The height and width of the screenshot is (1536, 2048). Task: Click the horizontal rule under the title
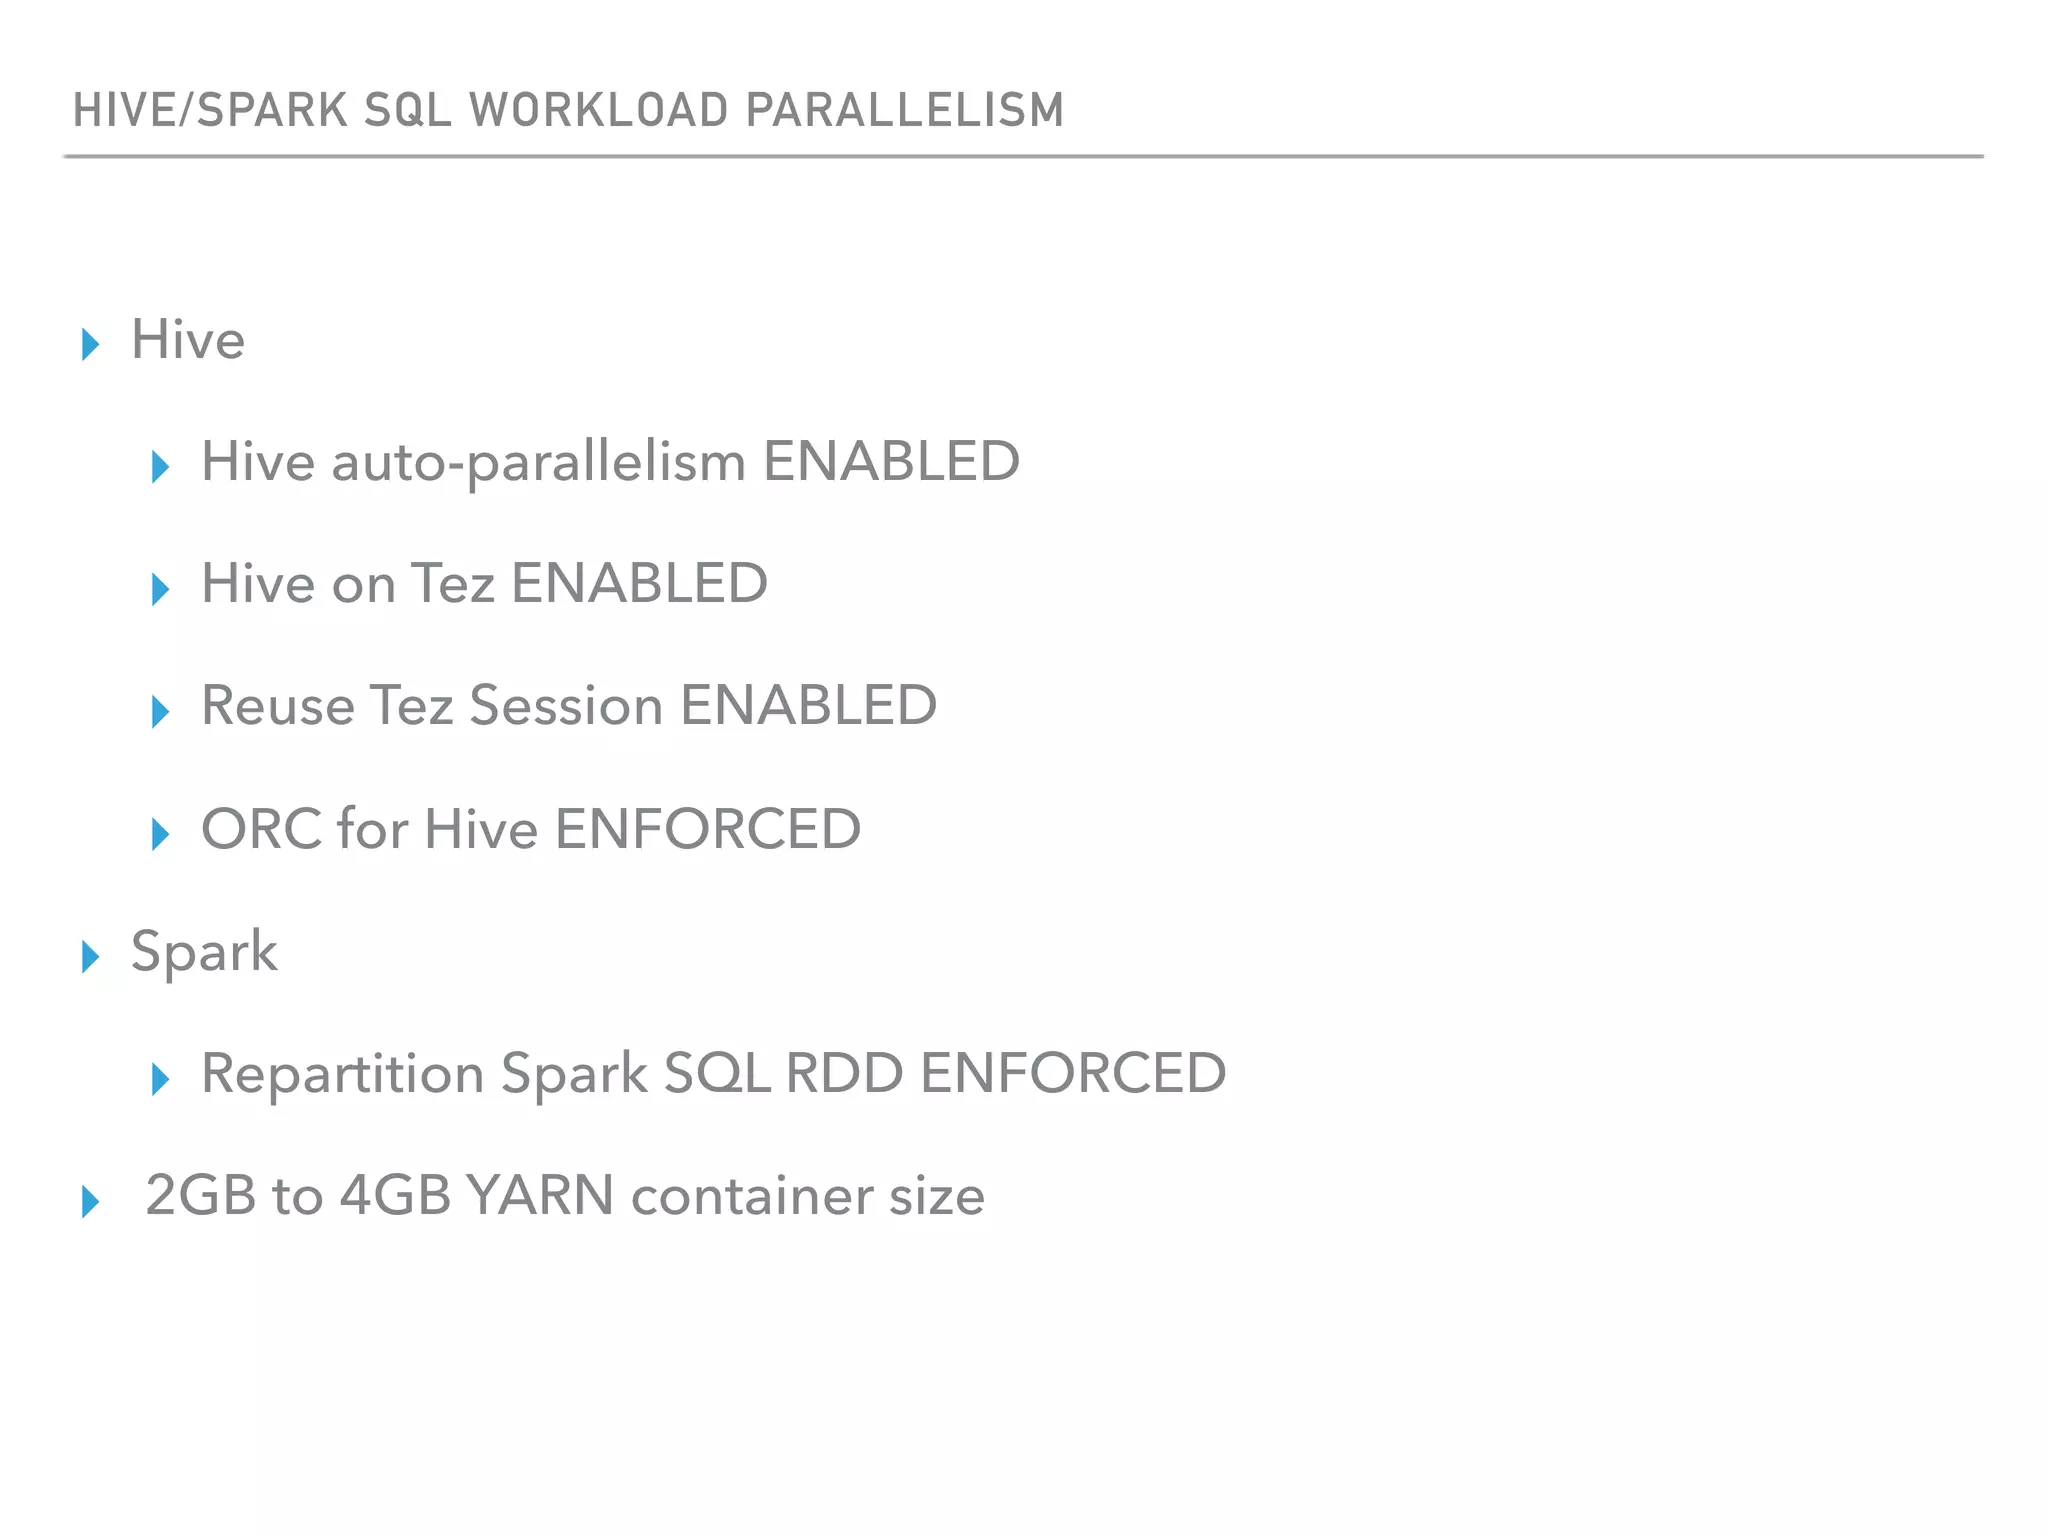(1023, 157)
